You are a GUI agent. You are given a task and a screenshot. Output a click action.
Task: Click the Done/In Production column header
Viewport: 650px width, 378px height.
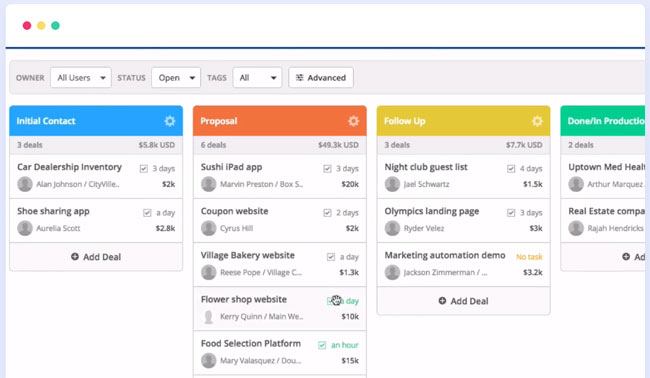coord(603,121)
